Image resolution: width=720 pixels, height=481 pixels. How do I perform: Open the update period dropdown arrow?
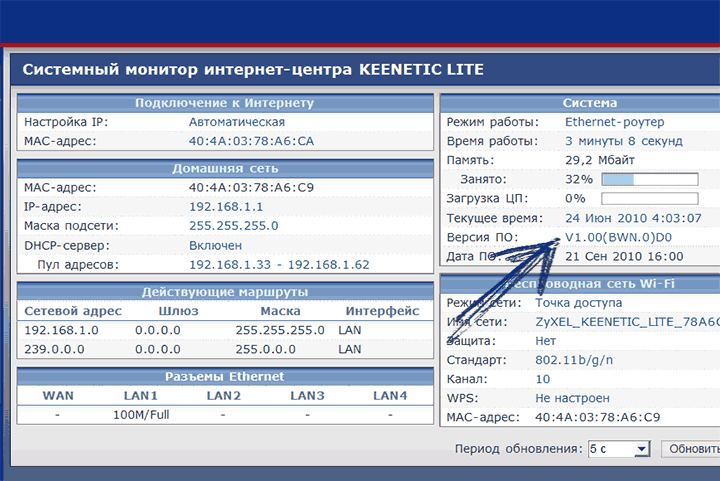(642, 449)
